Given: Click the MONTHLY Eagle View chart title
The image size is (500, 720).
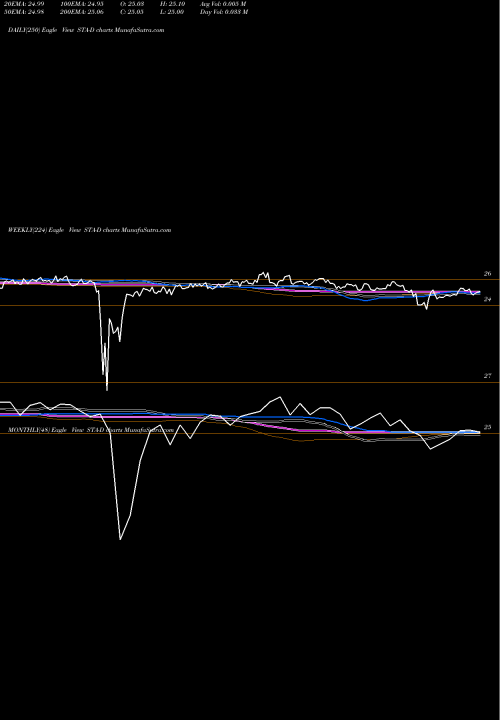Looking at the screenshot, I should click(91, 430).
